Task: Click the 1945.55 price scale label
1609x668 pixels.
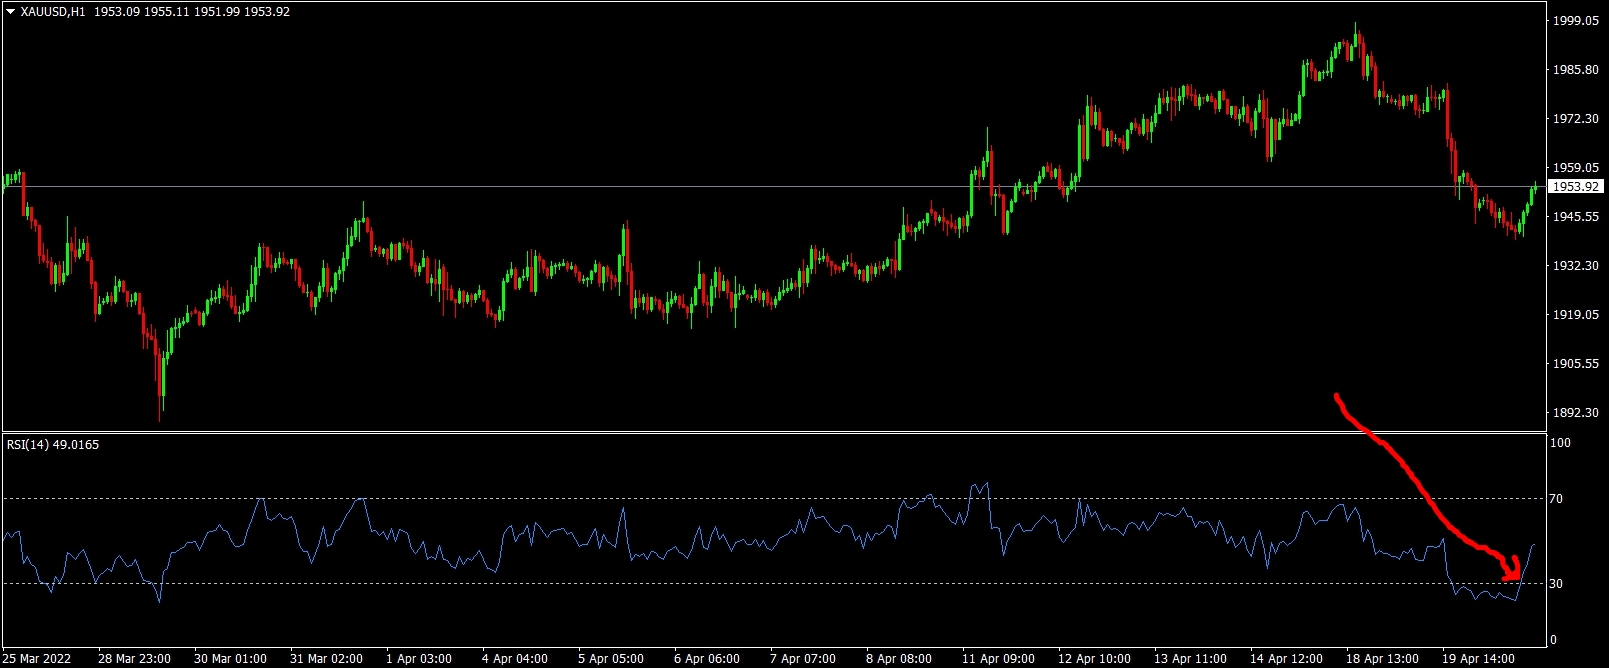Action: [1575, 217]
